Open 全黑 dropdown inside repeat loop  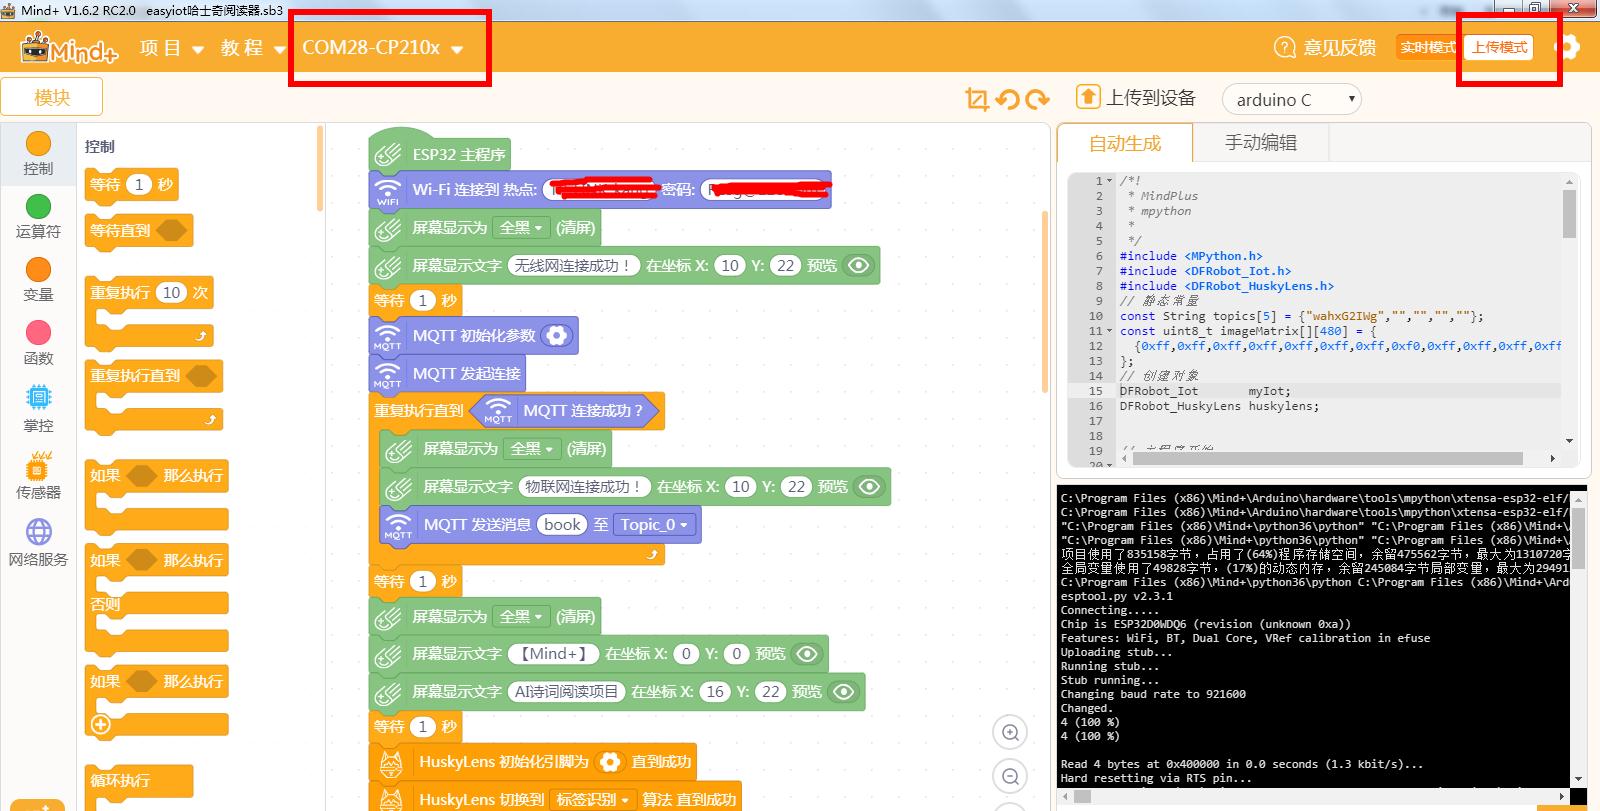(532, 449)
